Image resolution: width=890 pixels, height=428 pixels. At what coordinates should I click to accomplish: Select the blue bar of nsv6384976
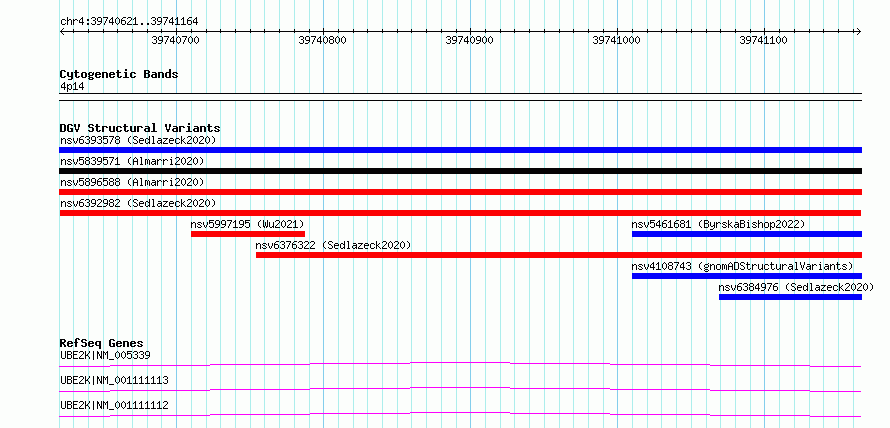coord(790,297)
